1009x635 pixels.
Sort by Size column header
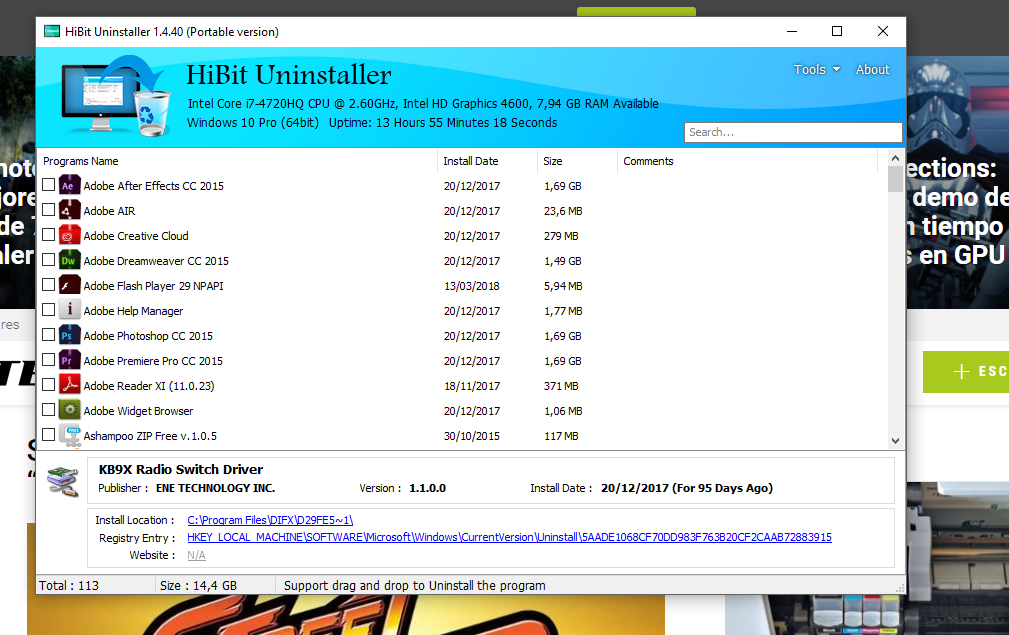tap(577, 161)
